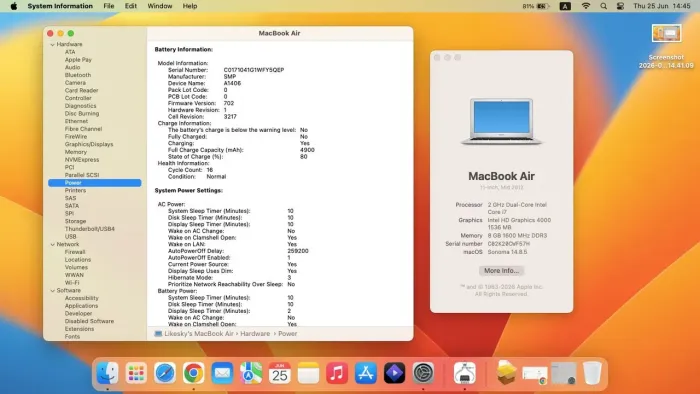Select USB in the sidebar
Screen dimensions: 700x394
(71, 237)
